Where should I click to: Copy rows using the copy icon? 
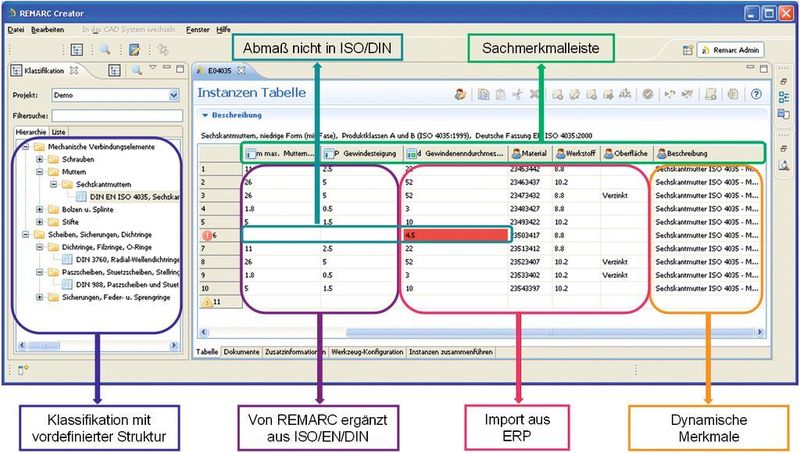(x=484, y=94)
